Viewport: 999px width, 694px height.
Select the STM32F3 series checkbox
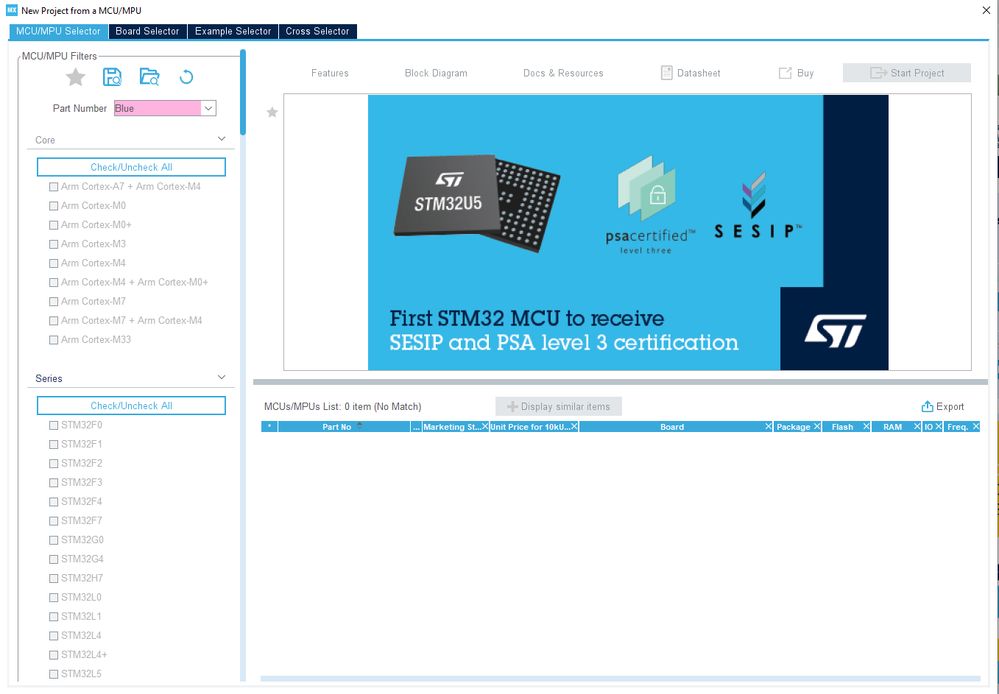click(54, 482)
